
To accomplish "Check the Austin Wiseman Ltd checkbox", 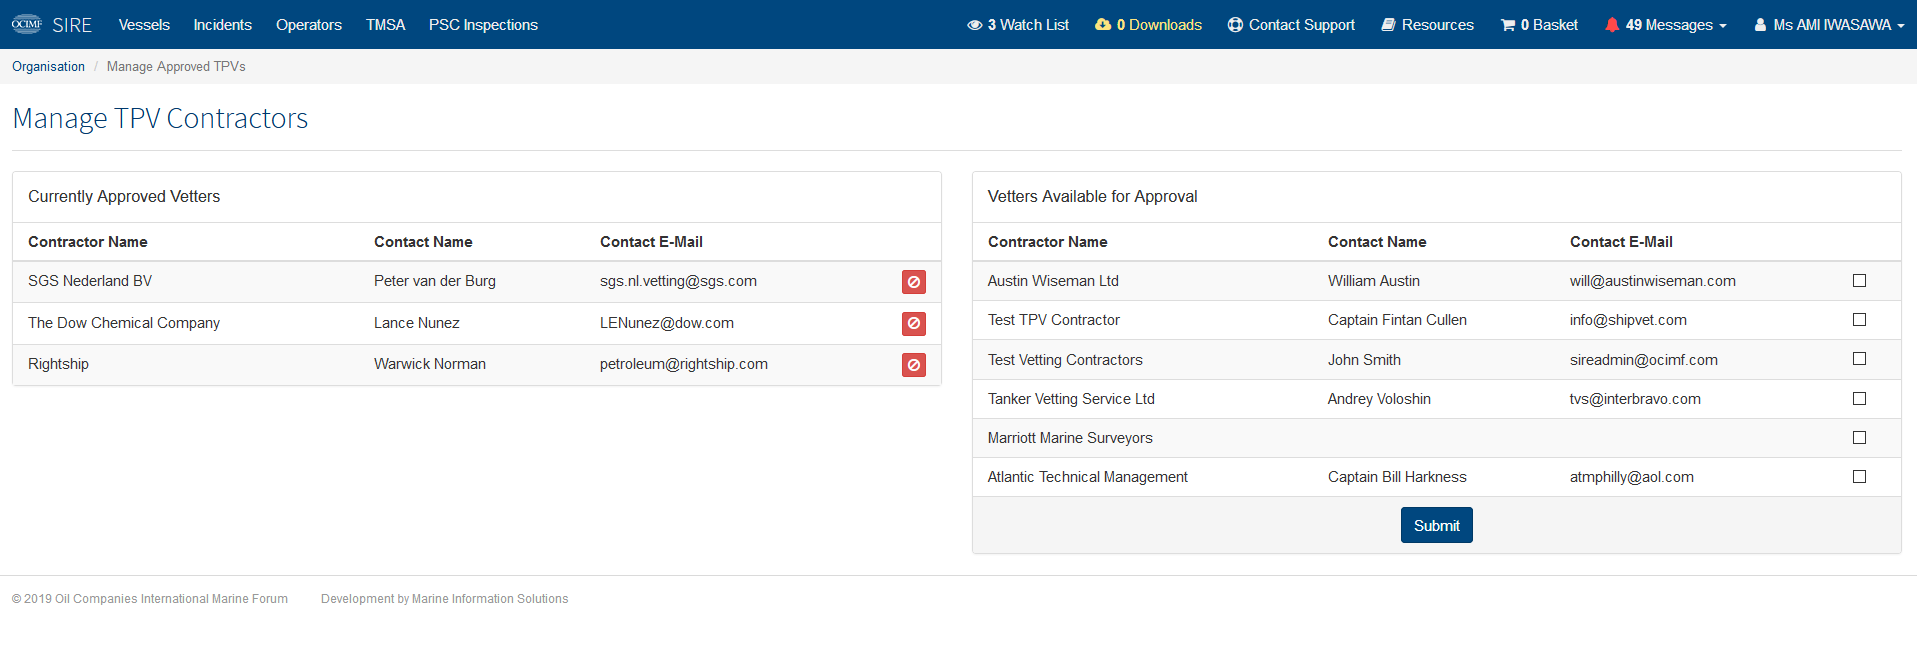I will click(x=1859, y=281).
